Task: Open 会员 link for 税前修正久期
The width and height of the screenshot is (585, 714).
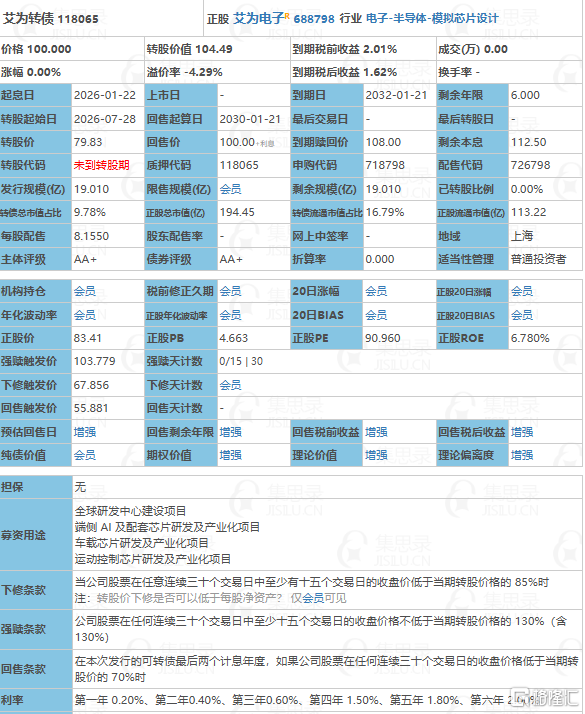Action: pyautogui.click(x=230, y=291)
